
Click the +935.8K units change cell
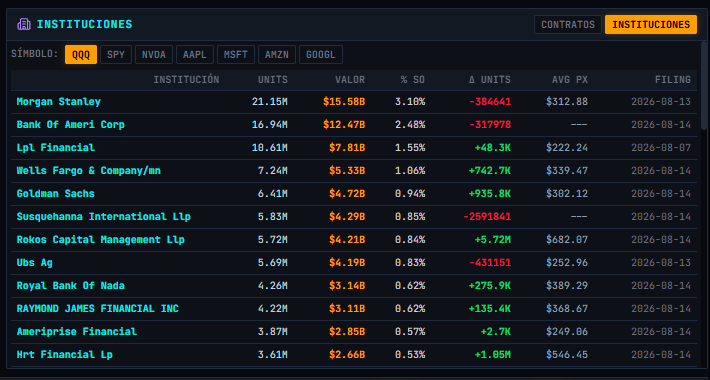click(490, 194)
